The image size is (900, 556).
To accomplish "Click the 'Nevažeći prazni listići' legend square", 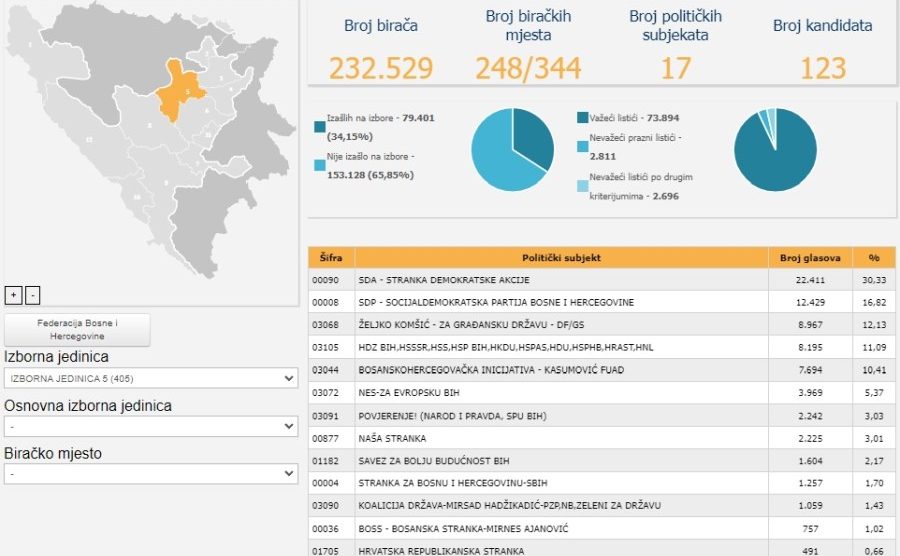I will (583, 147).
